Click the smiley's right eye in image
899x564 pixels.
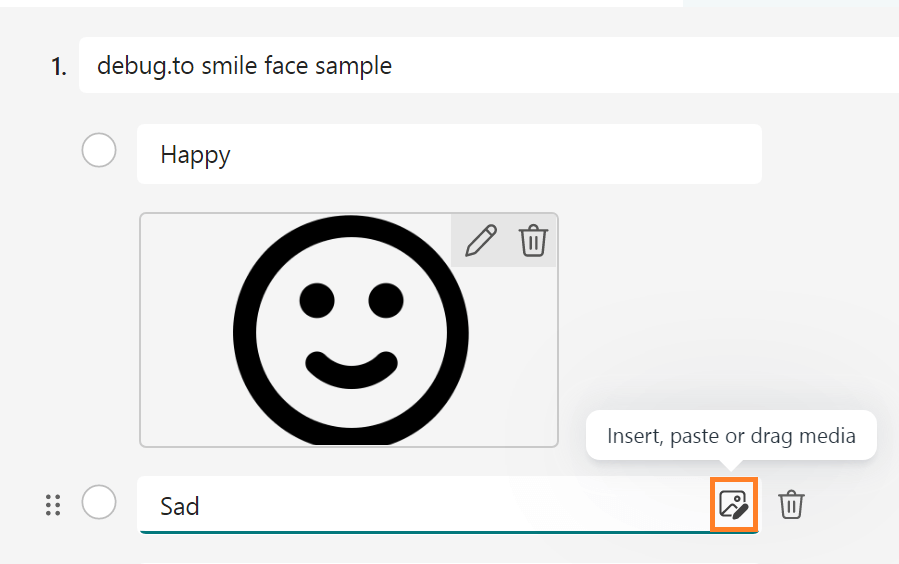click(385, 299)
